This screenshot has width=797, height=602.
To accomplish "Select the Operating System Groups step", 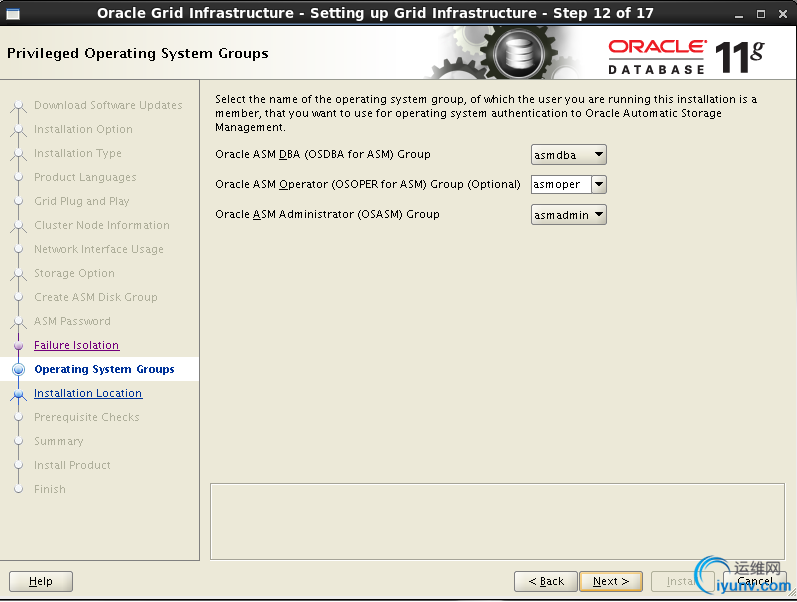I will coord(104,369).
